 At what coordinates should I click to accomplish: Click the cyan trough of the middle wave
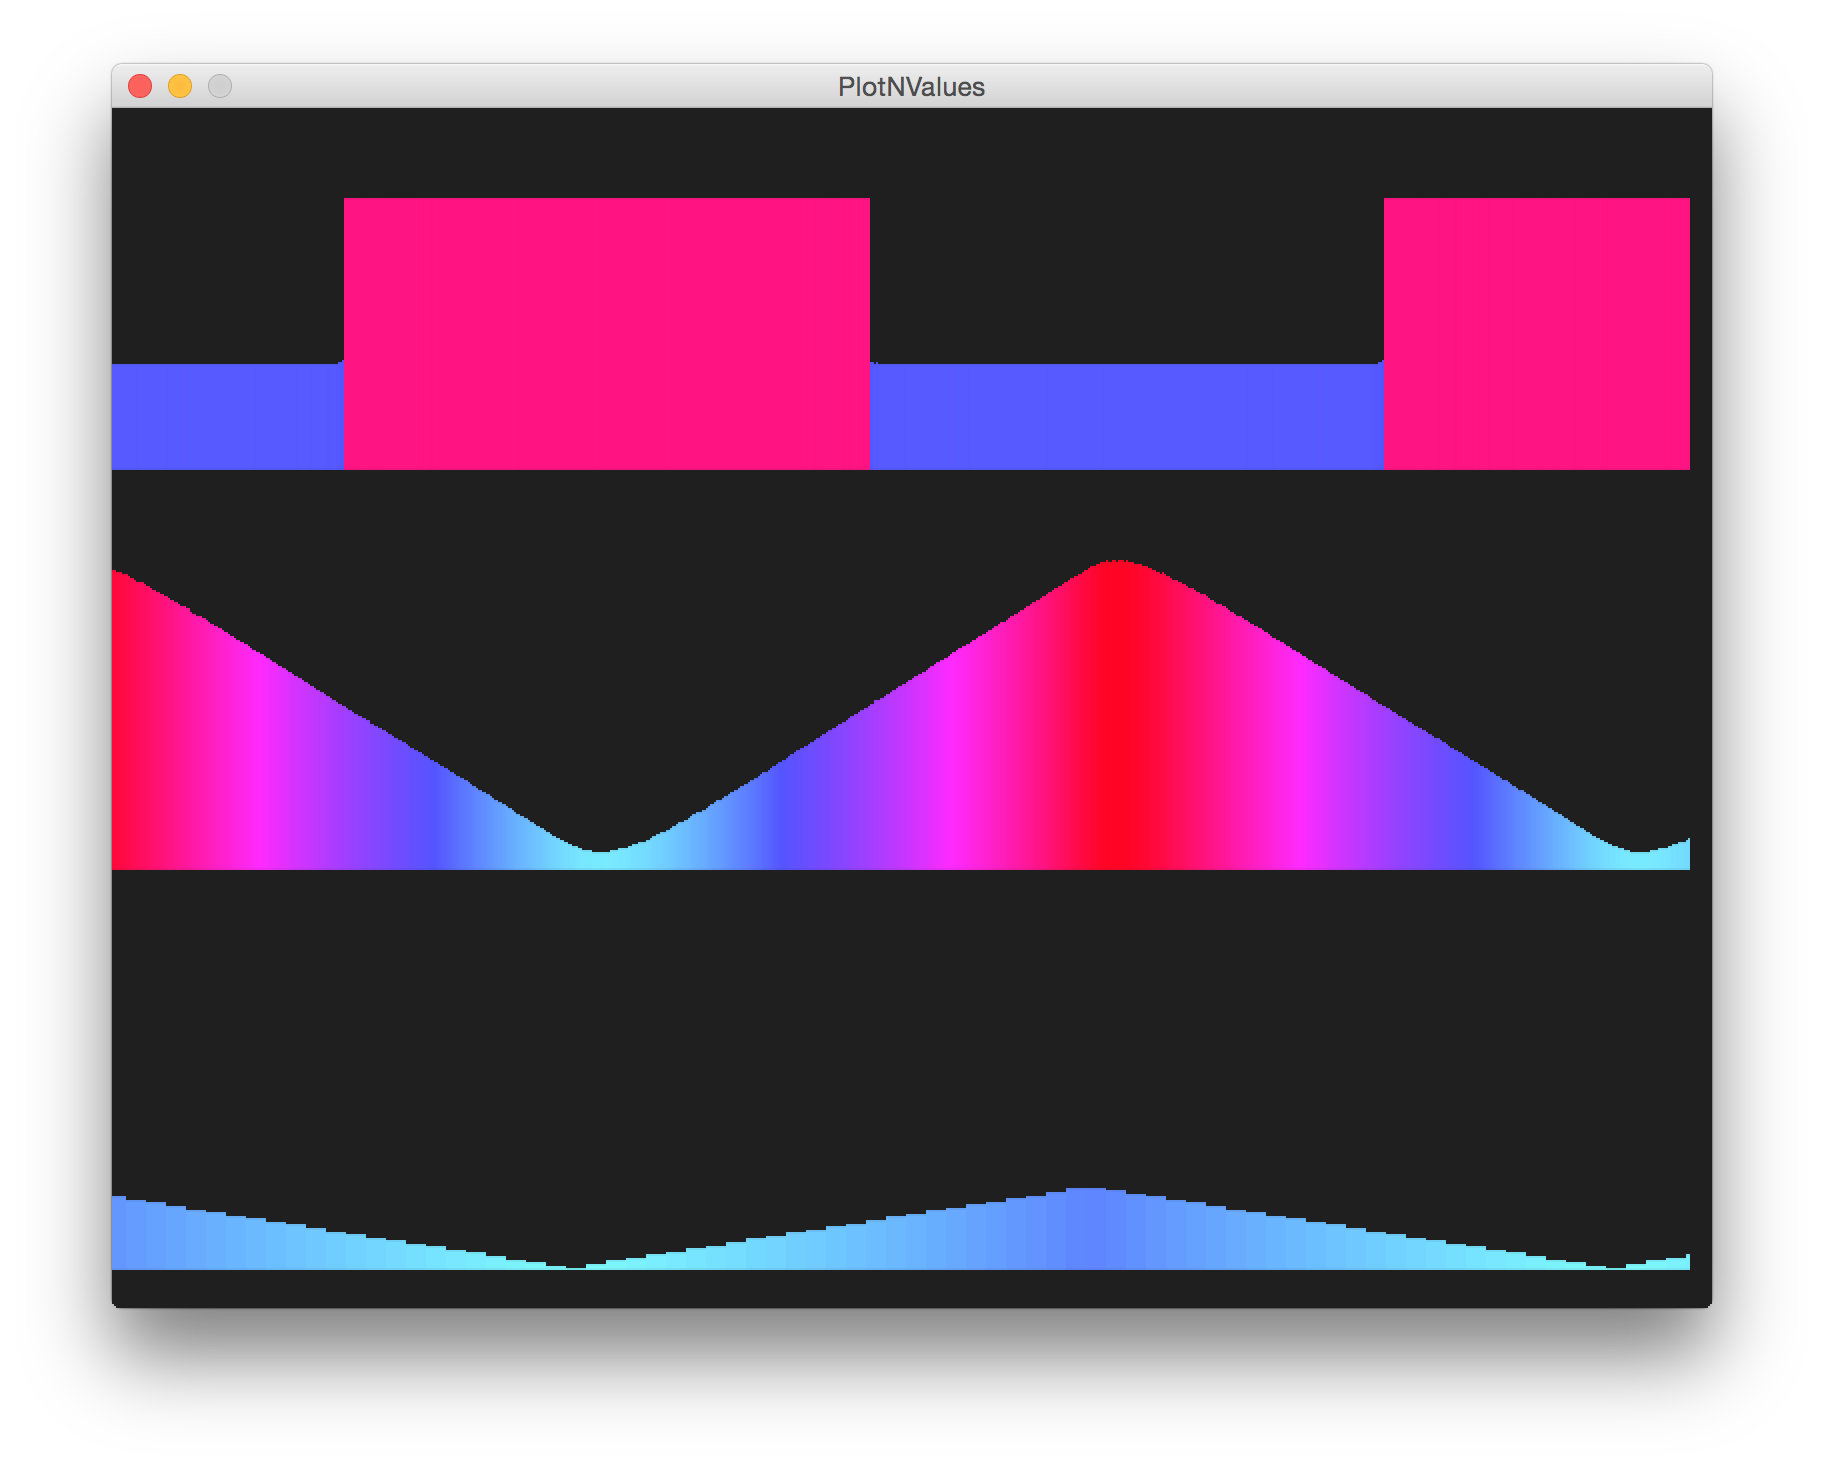601,860
